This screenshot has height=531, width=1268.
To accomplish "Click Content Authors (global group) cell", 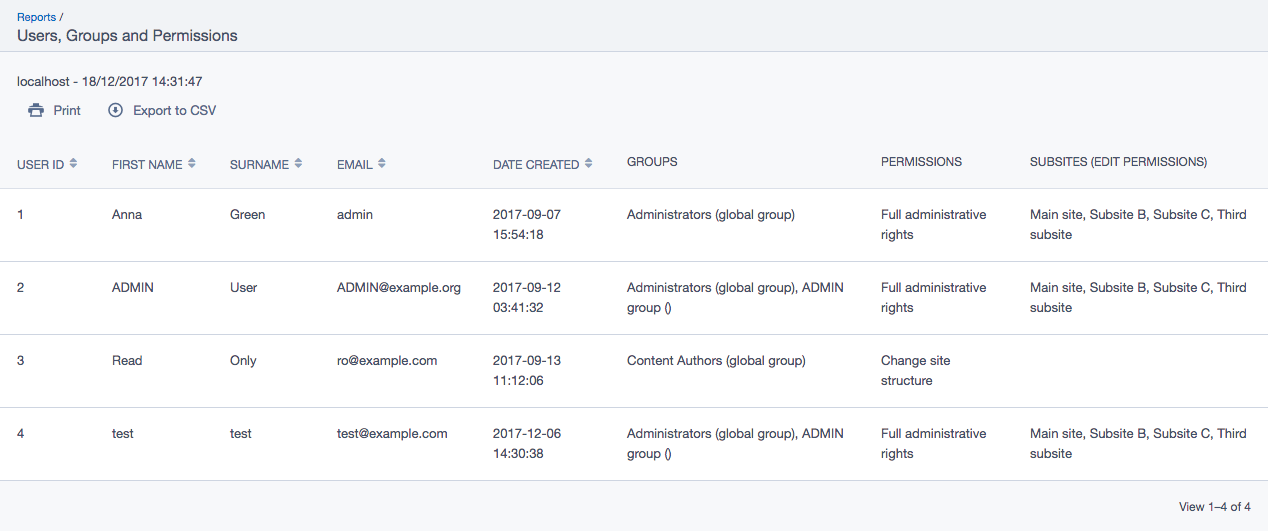I will (x=715, y=361).
